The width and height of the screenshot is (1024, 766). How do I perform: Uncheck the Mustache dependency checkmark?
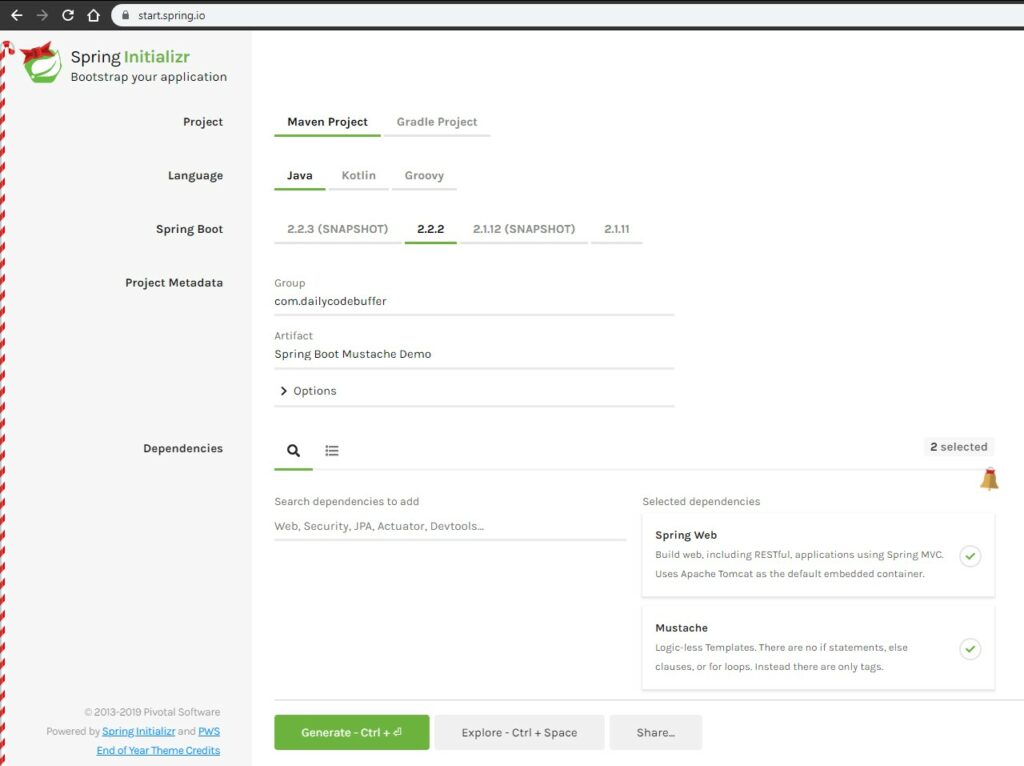(969, 649)
